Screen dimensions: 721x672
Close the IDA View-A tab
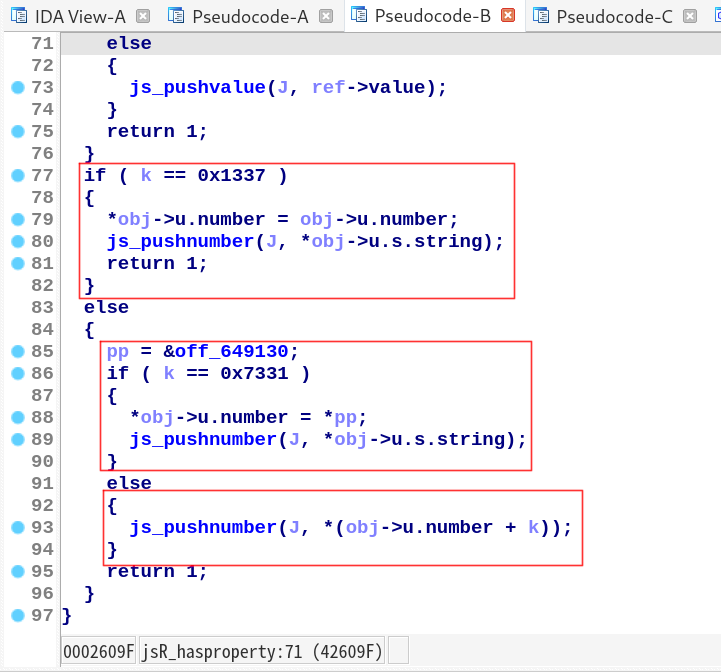143,15
